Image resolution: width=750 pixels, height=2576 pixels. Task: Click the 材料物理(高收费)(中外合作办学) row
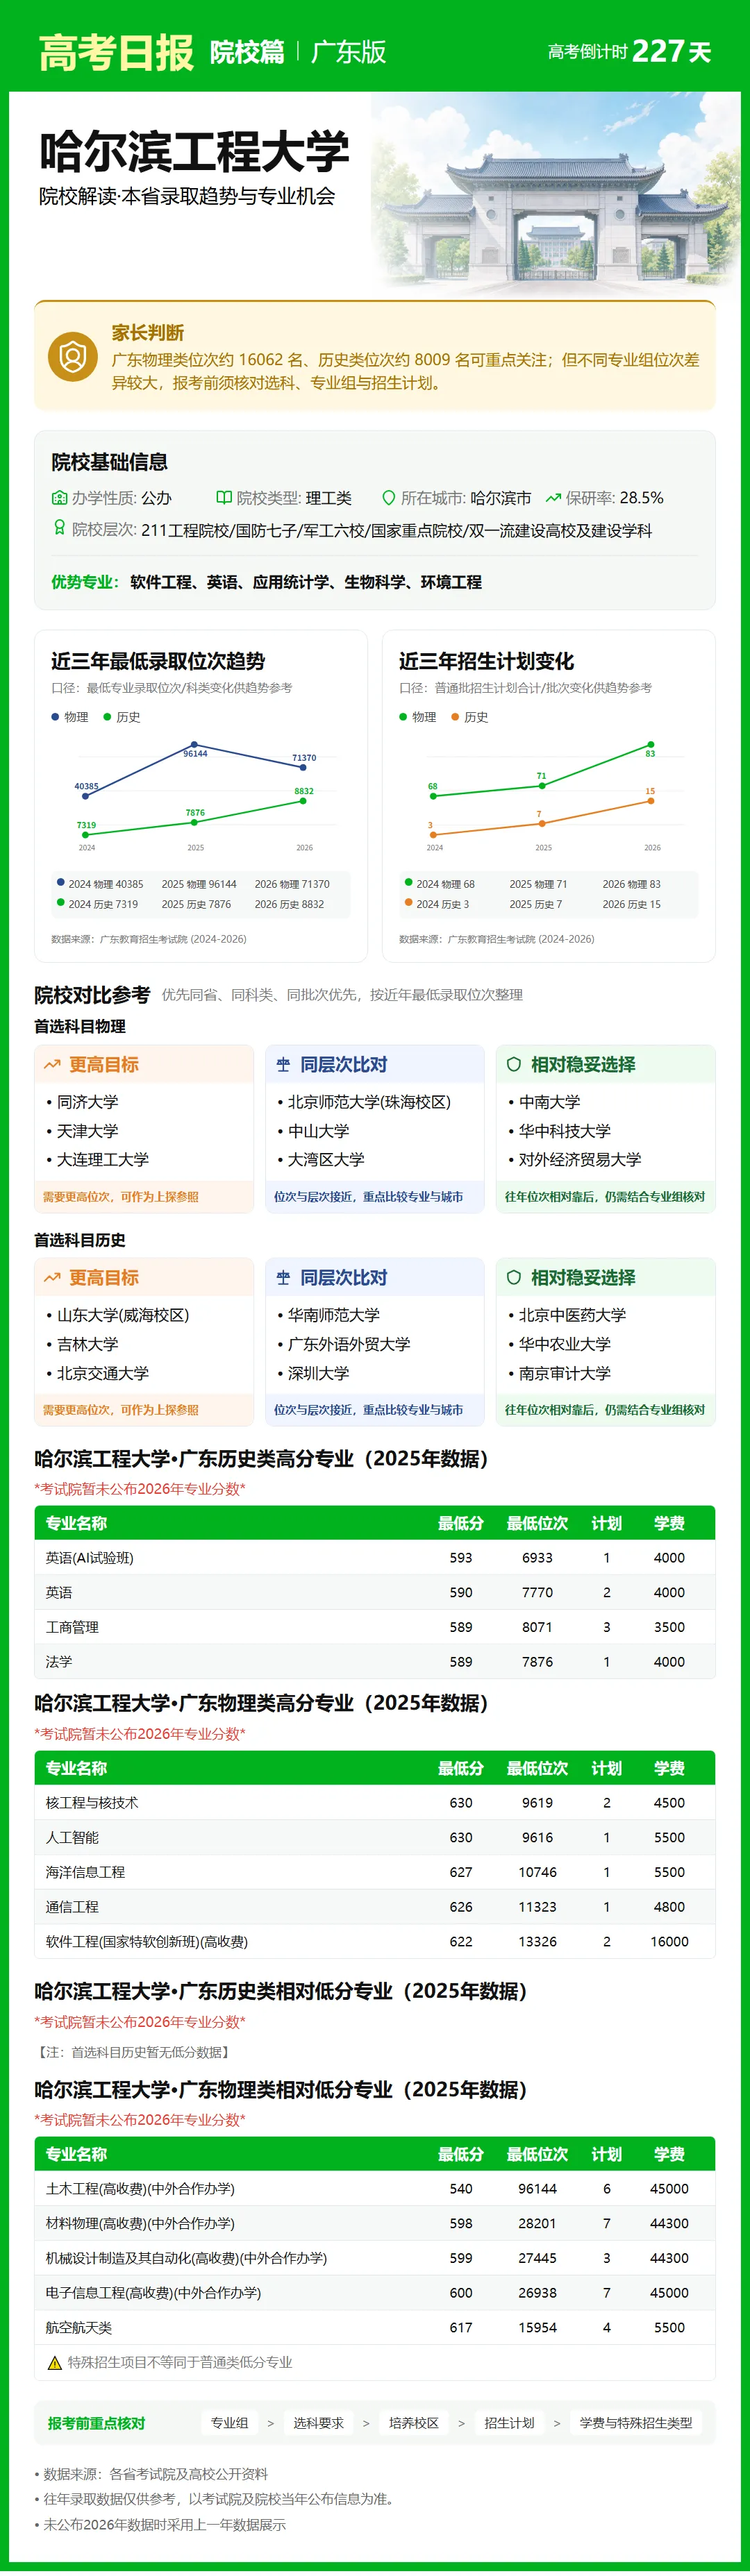point(375,2223)
